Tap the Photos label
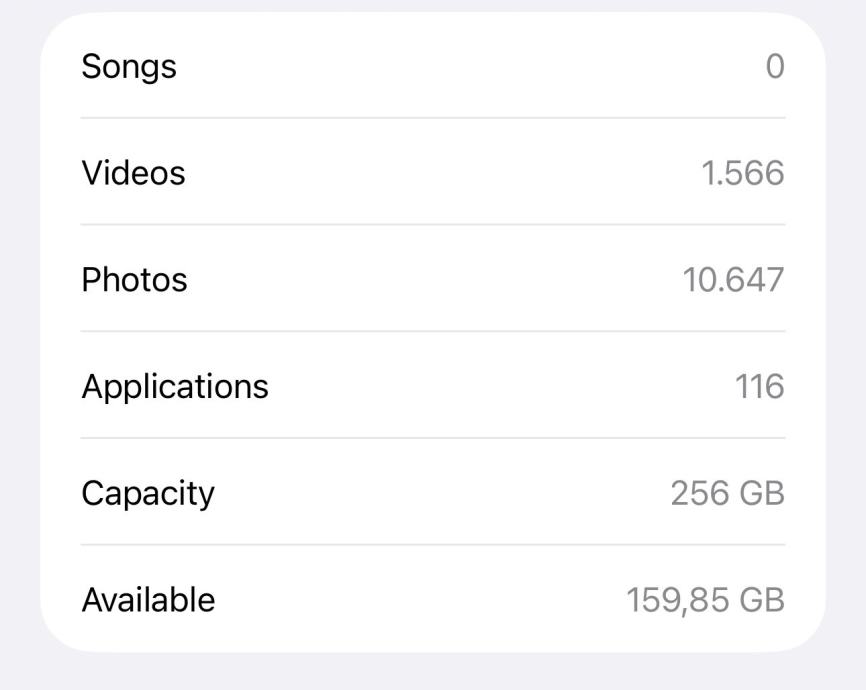Viewport: 866px width, 690px height. 134,280
